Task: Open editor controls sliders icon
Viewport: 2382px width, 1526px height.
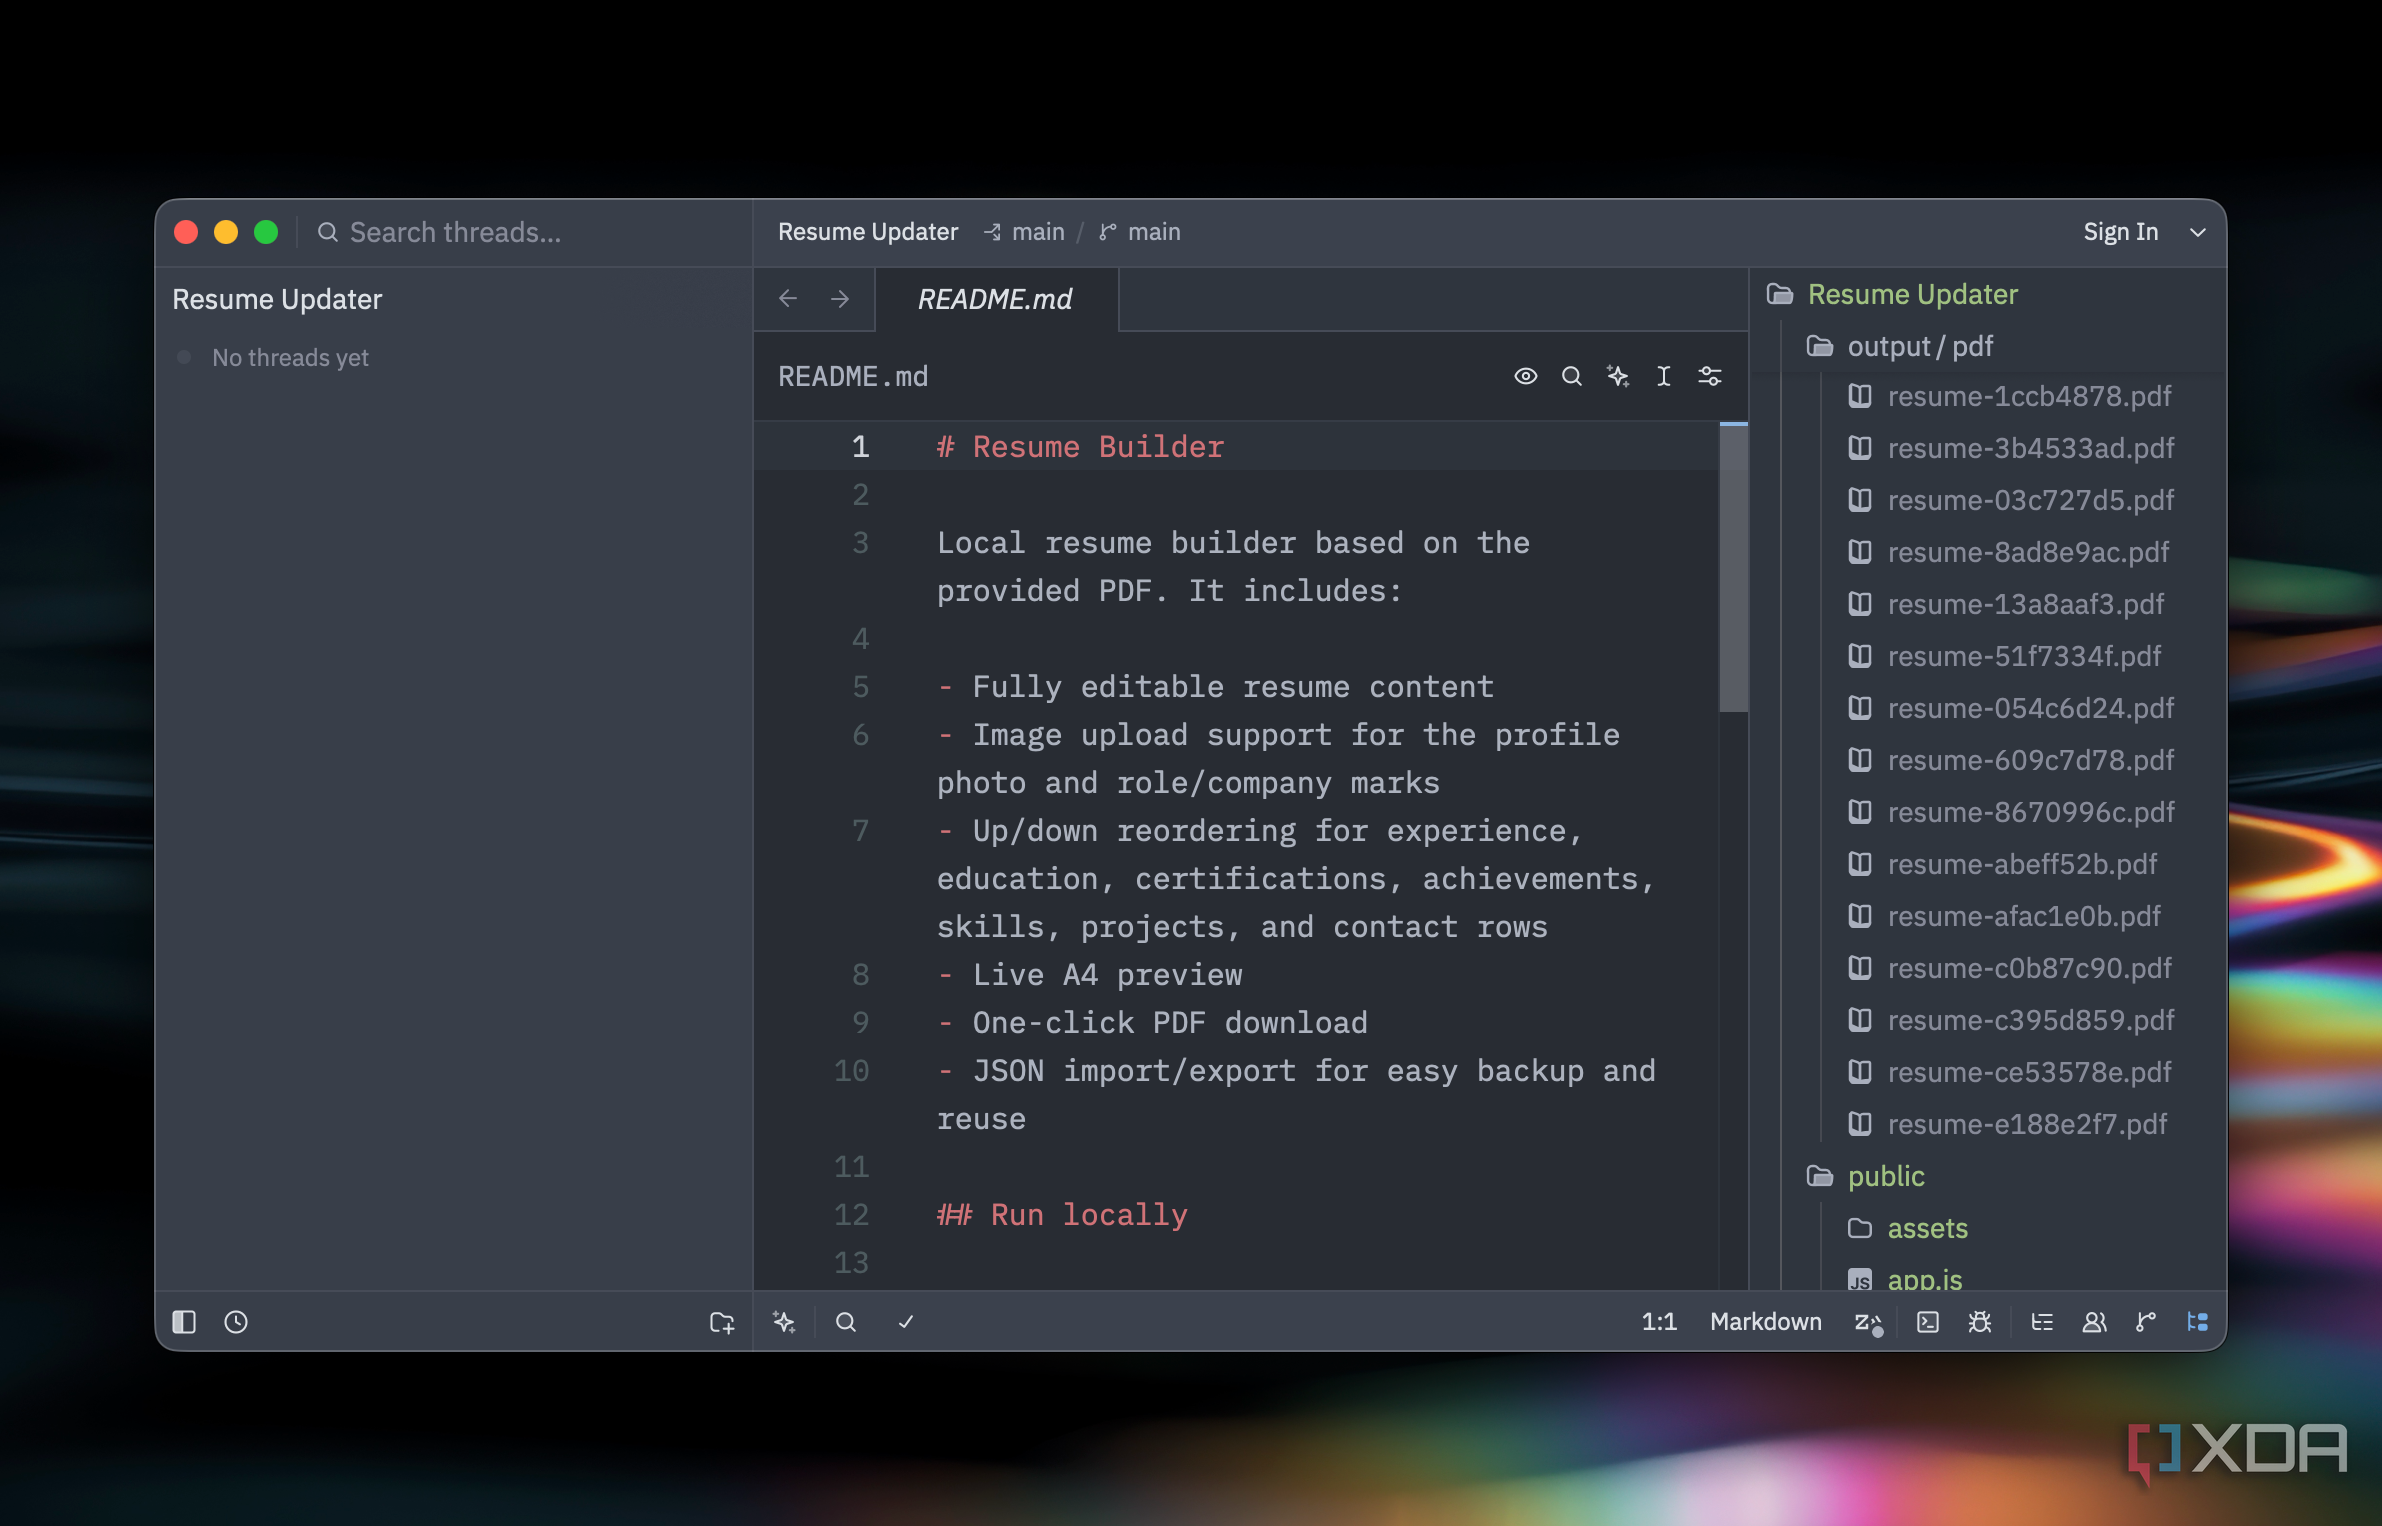Action: pos(1710,376)
